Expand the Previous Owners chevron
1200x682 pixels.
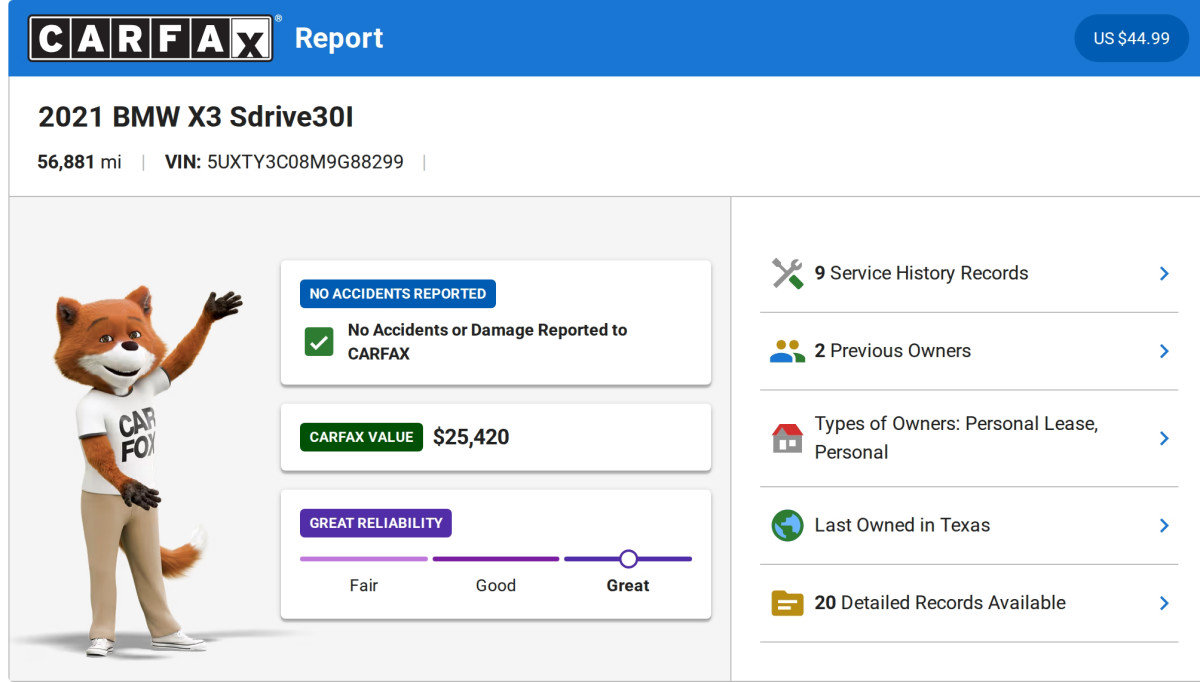pyautogui.click(x=1164, y=351)
